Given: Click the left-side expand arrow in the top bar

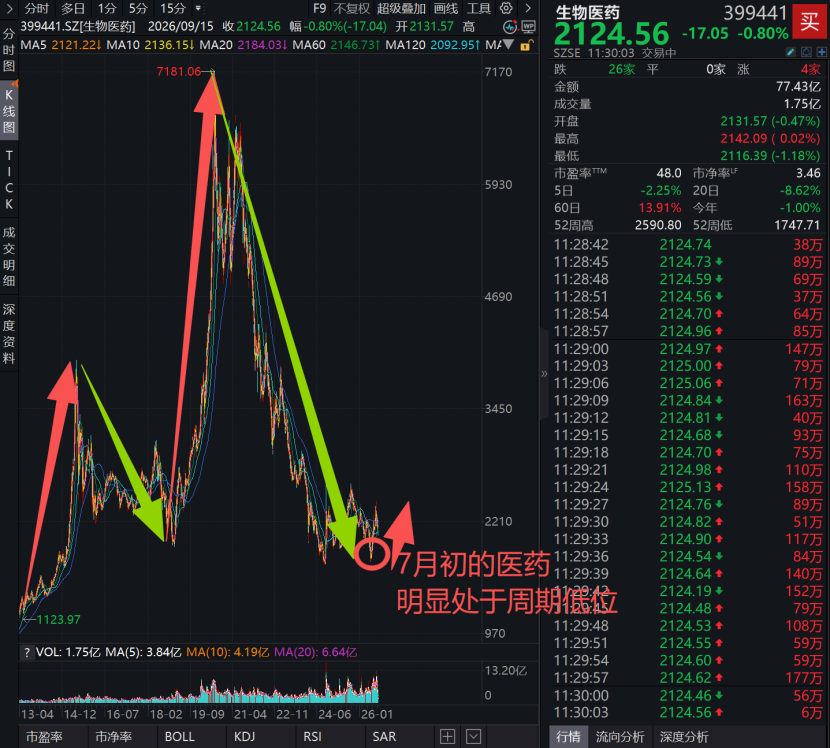Looking at the screenshot, I should pos(9,8).
